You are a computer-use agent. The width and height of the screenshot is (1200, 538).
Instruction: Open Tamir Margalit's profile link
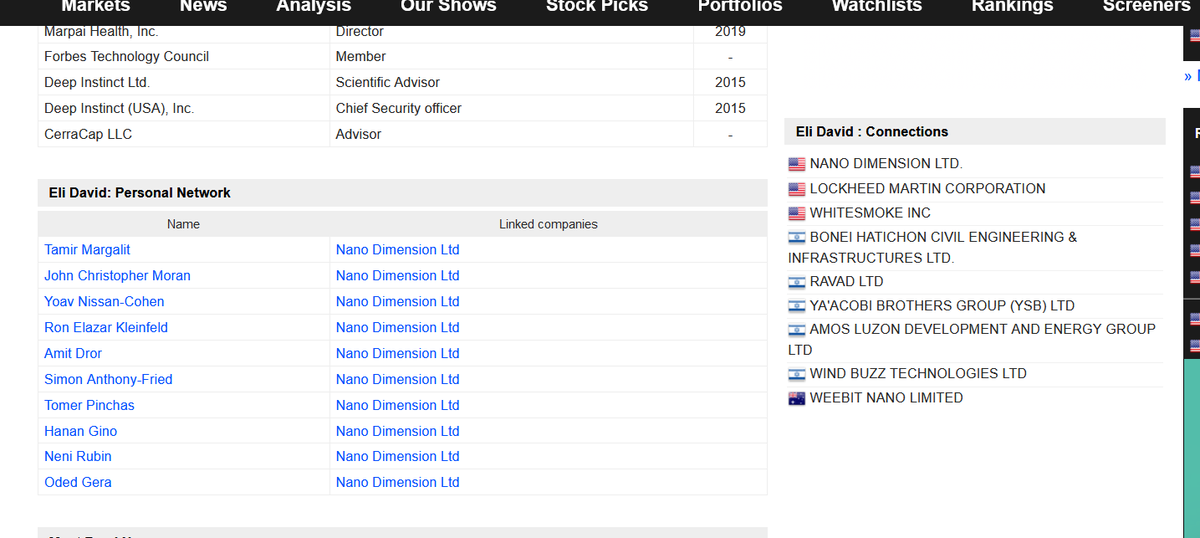coord(87,250)
